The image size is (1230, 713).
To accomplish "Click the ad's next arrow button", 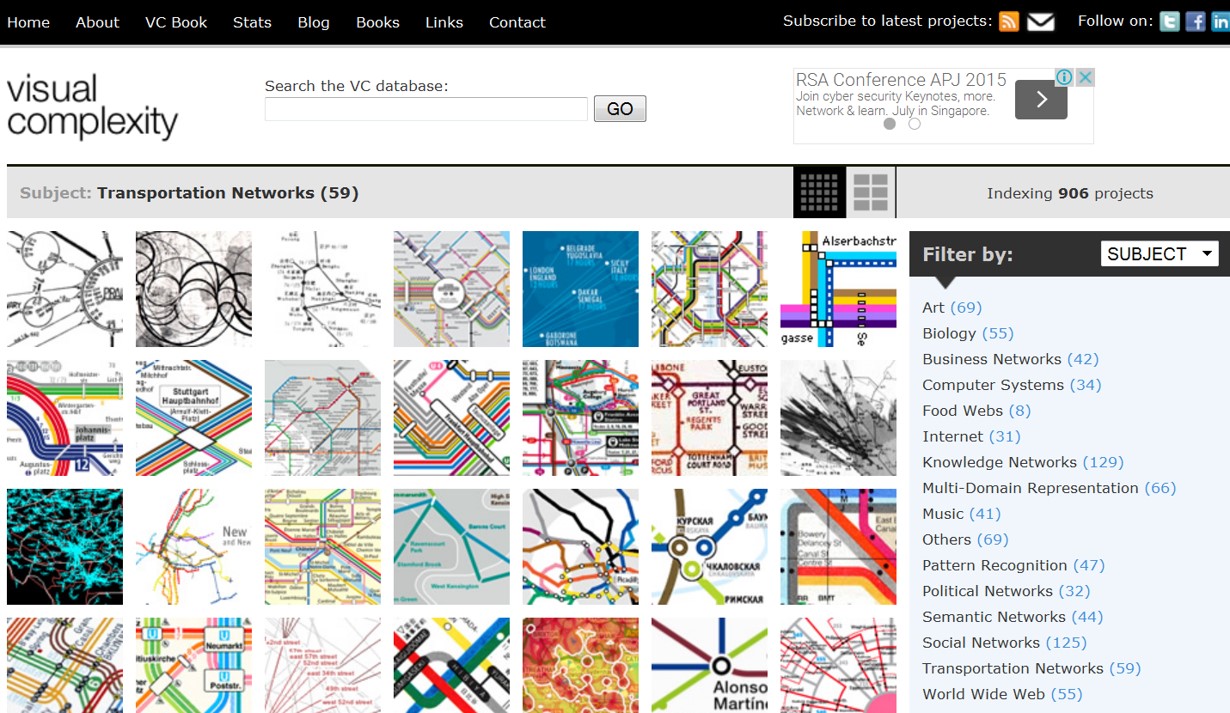I will 1041,99.
